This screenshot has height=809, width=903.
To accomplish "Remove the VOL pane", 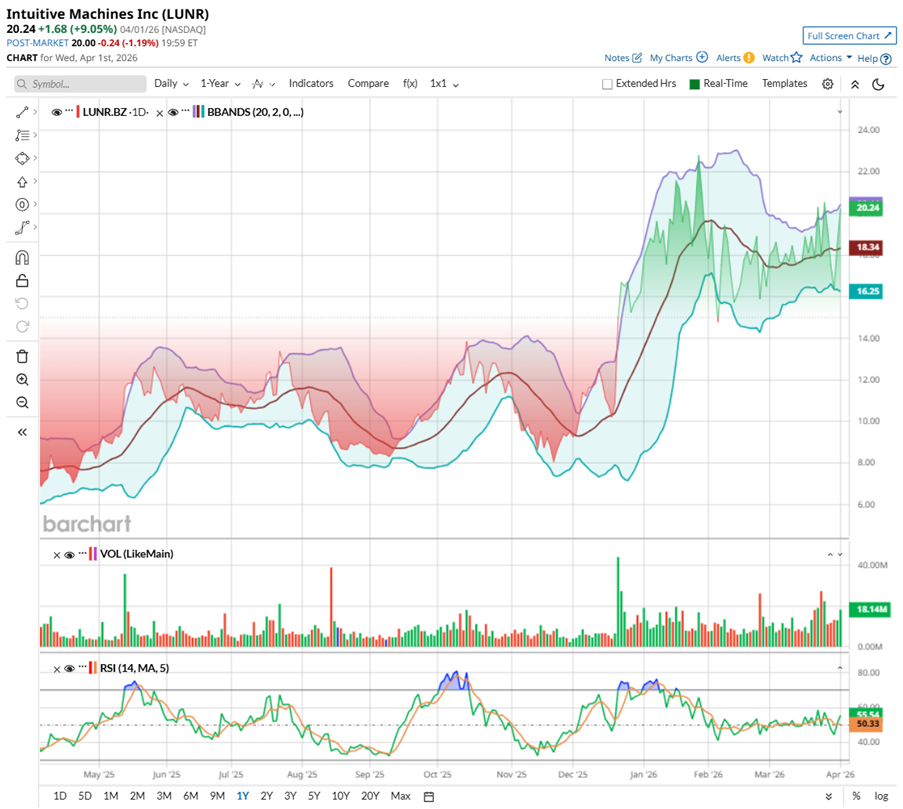I will tap(56, 555).
